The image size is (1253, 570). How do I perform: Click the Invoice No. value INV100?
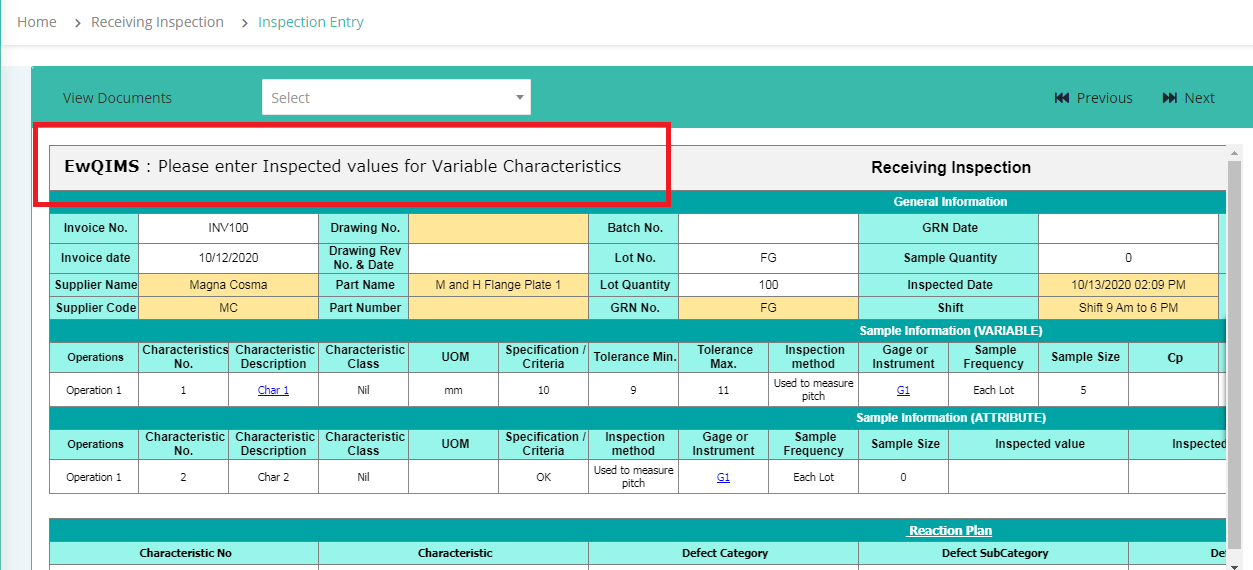(228, 228)
